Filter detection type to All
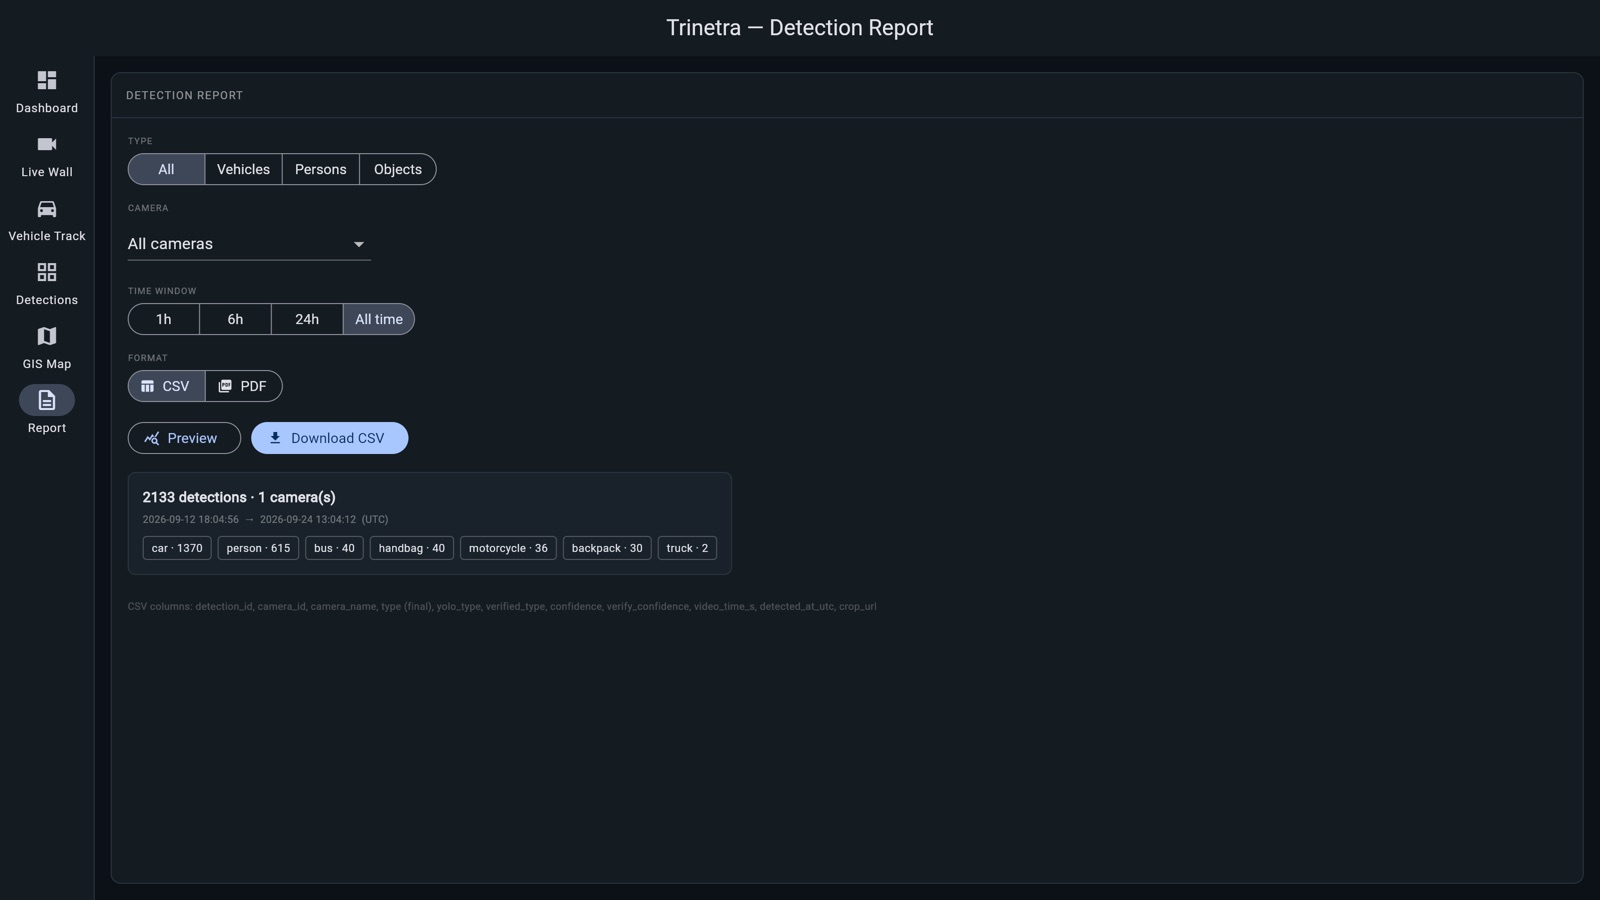This screenshot has height=900, width=1600. point(166,169)
